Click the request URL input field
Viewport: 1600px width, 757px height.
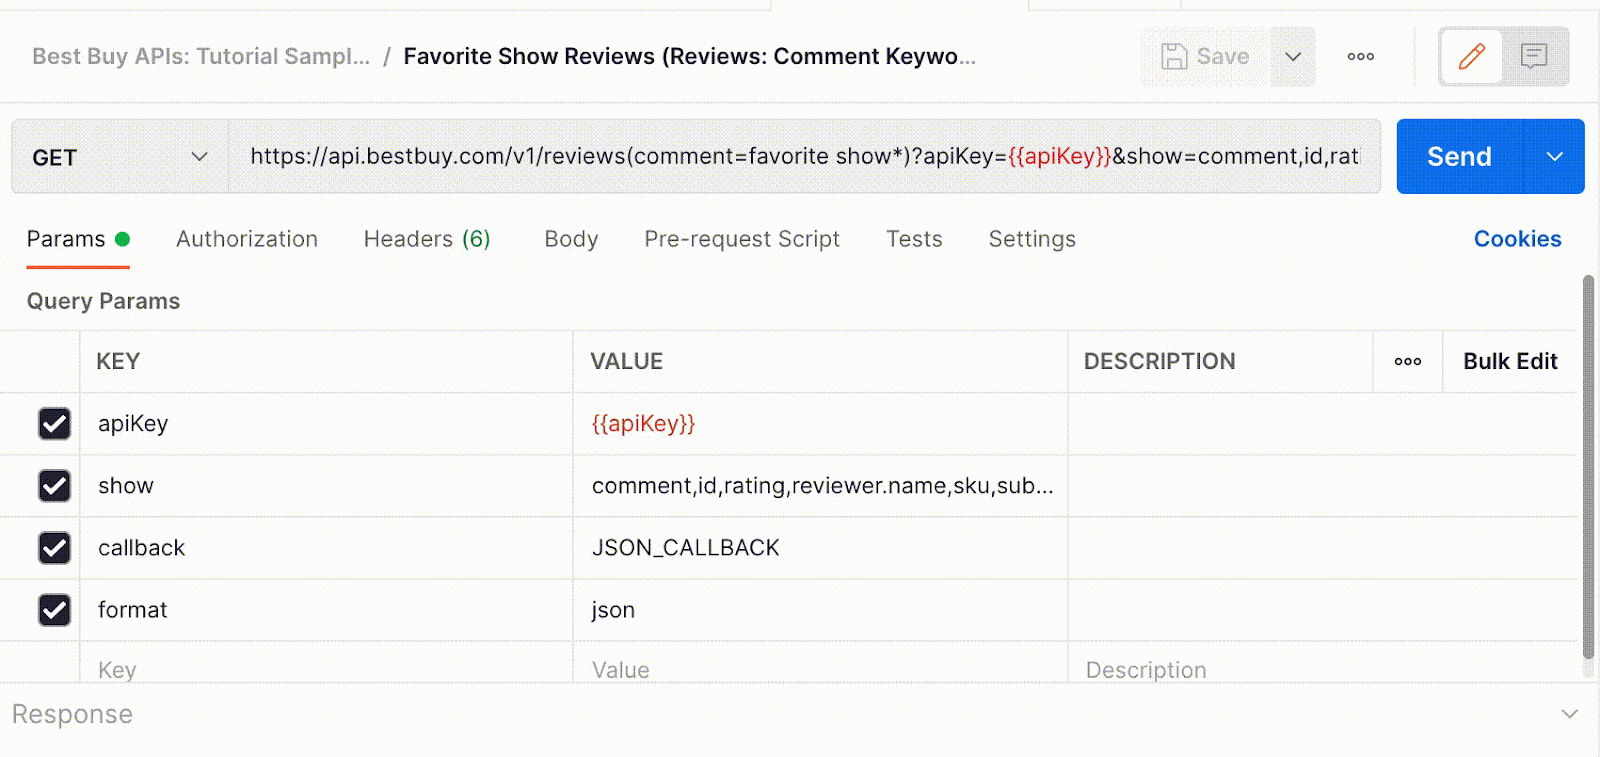pyautogui.click(x=805, y=156)
